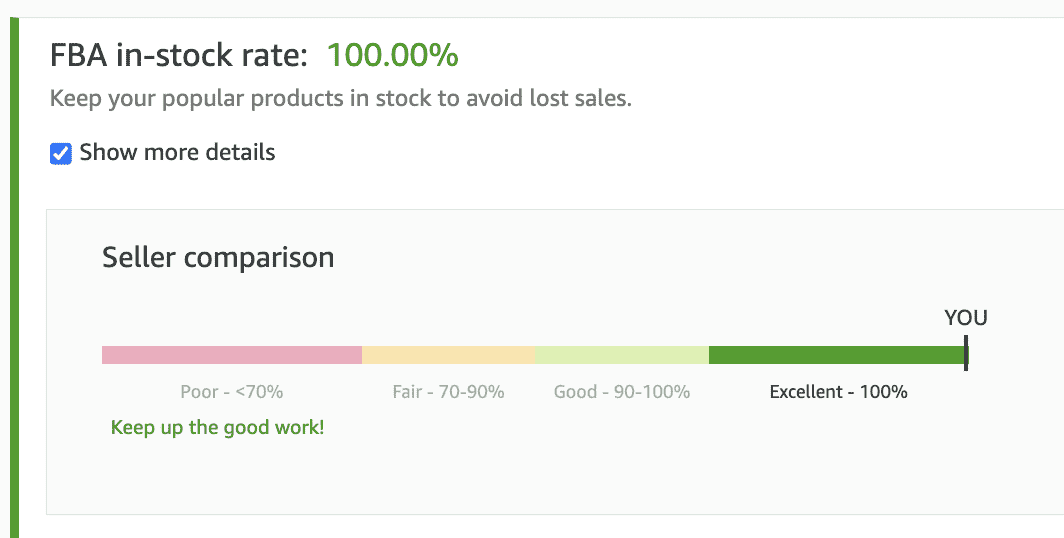Select the pink Poor segment of comparison bar

pyautogui.click(x=231, y=355)
